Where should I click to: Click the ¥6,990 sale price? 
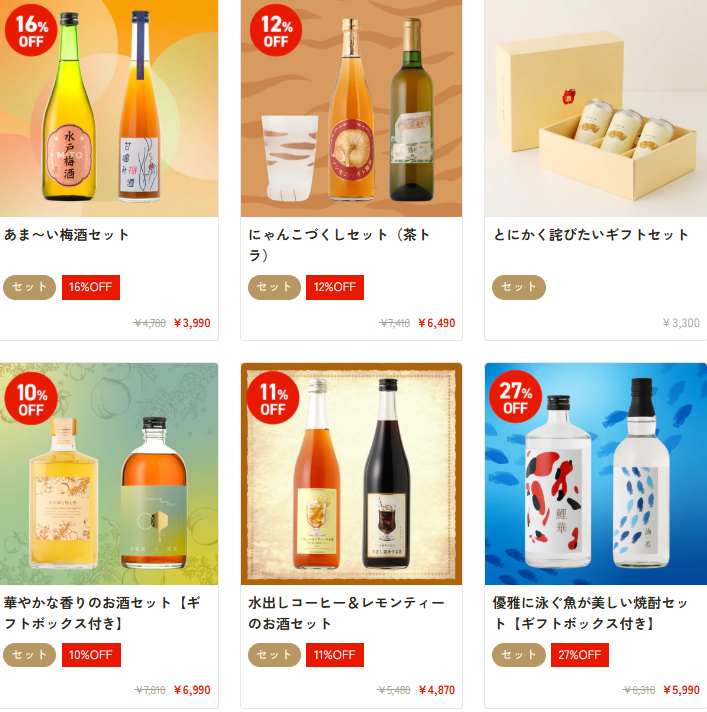192,690
